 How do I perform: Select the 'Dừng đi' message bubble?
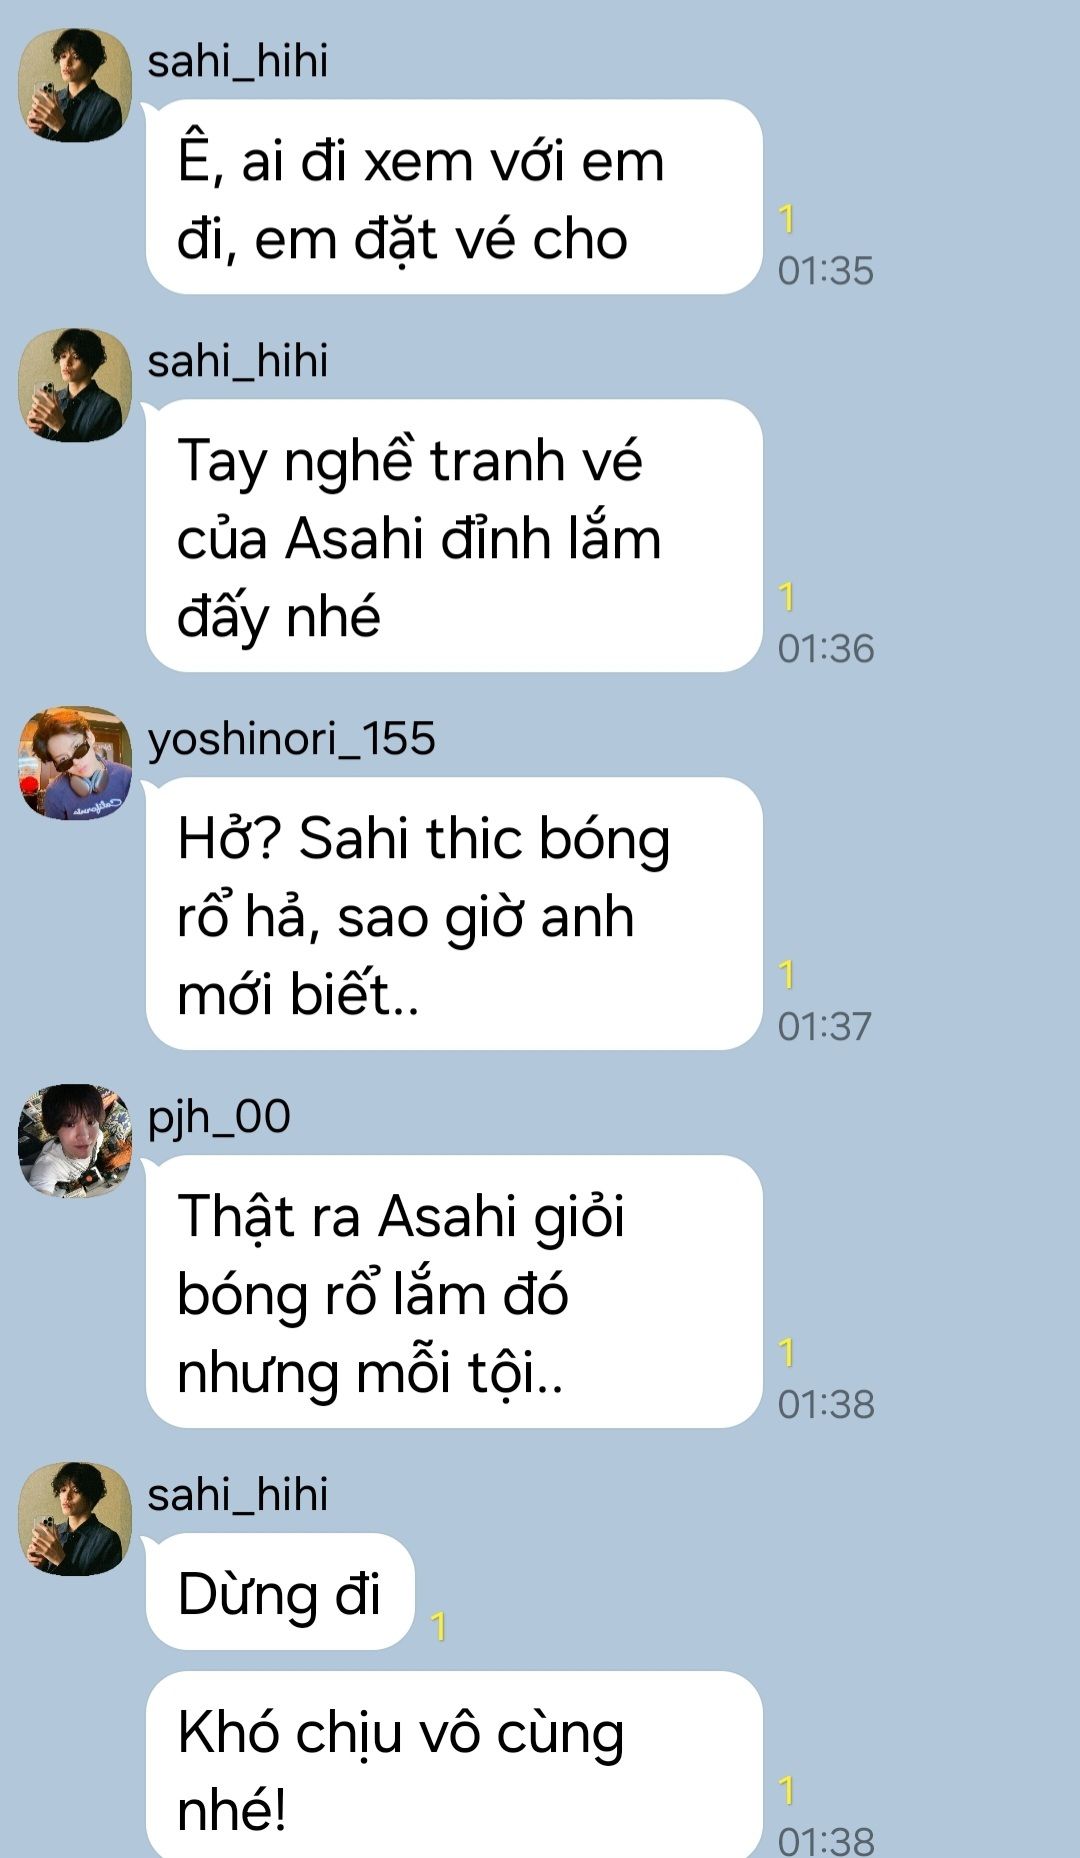(280, 1592)
